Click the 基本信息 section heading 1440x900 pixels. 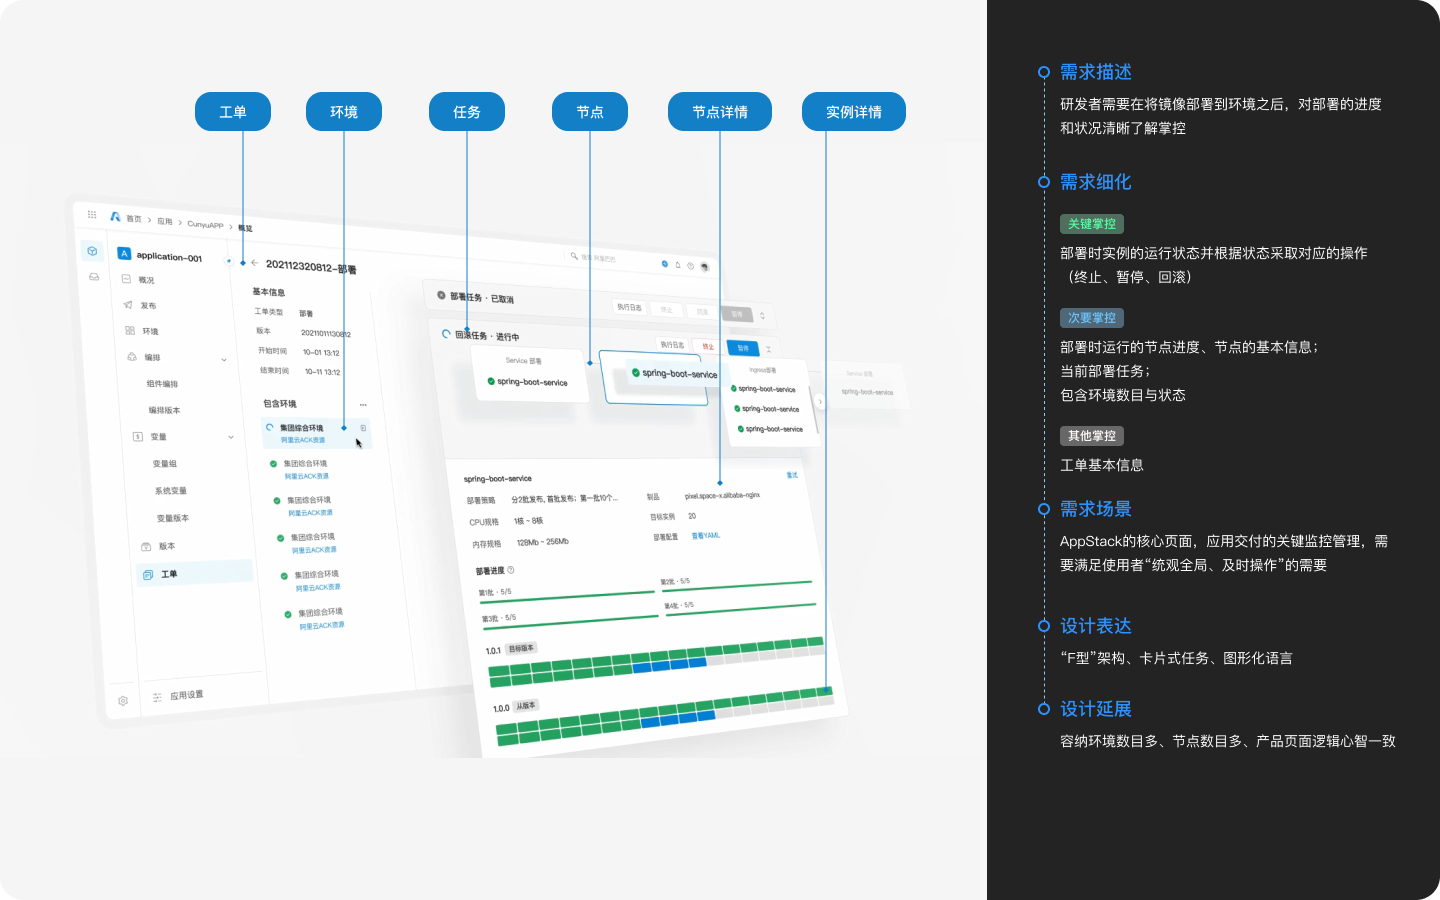[268, 292]
